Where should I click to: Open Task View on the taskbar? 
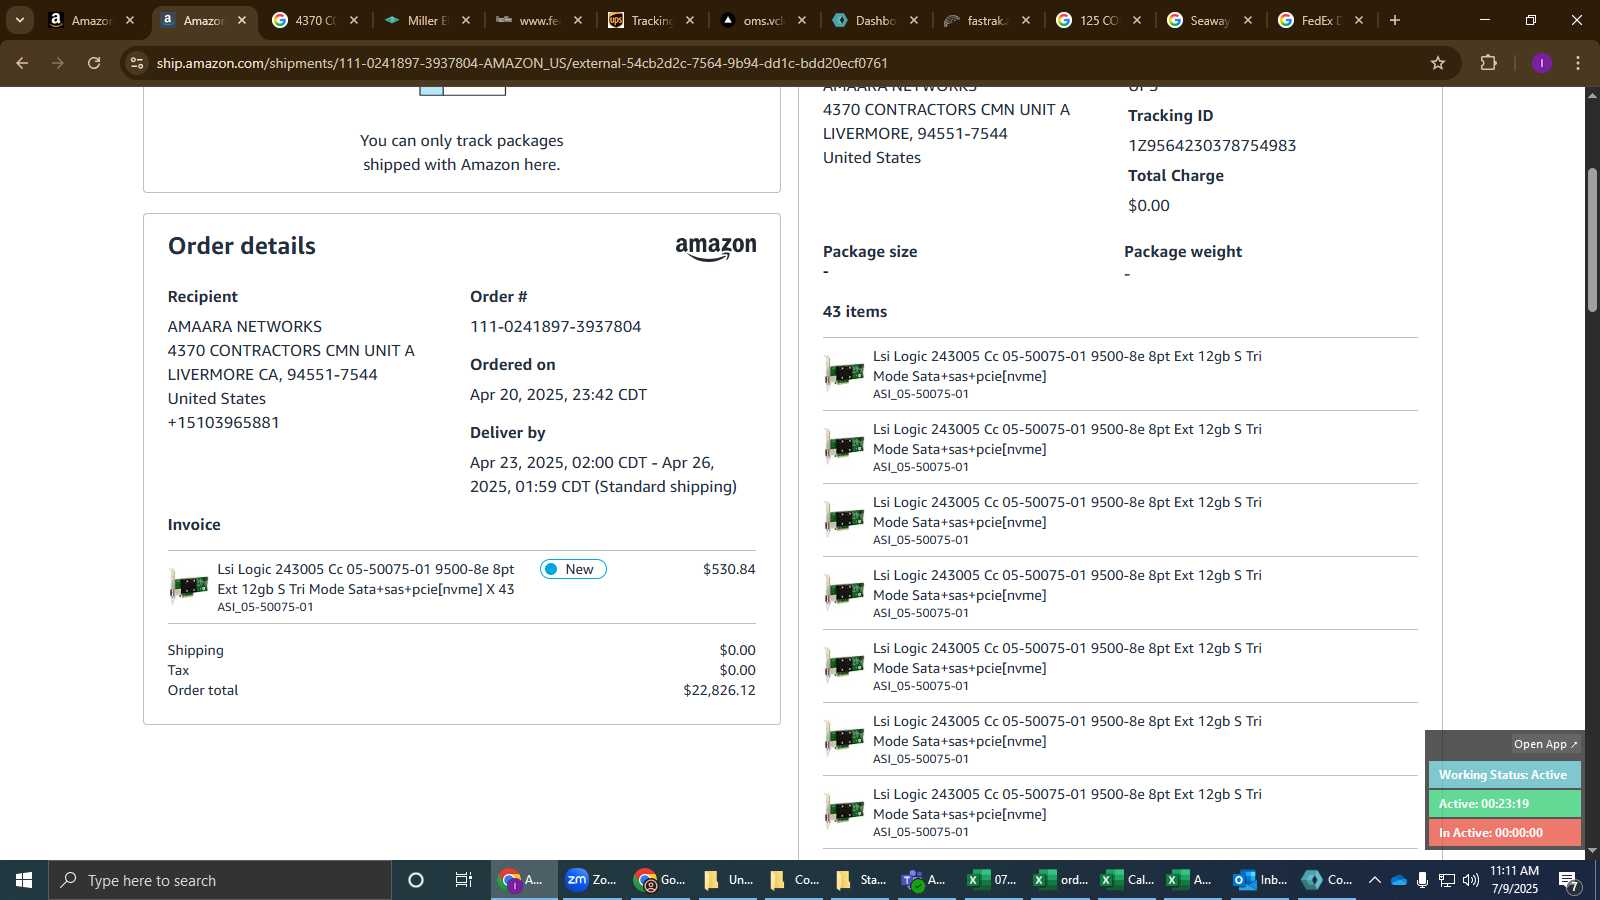click(x=464, y=880)
